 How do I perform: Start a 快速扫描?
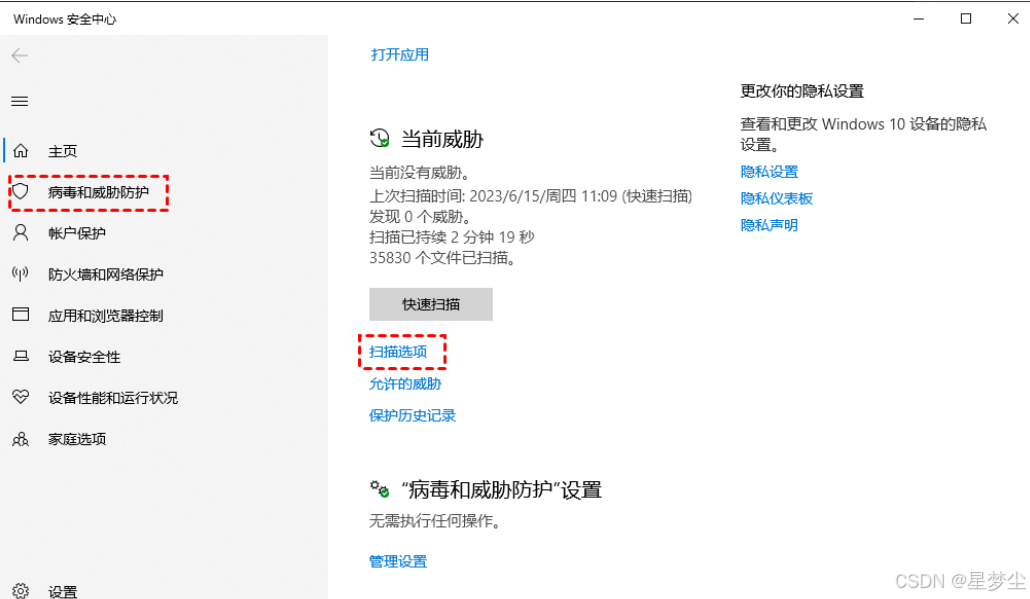431,304
